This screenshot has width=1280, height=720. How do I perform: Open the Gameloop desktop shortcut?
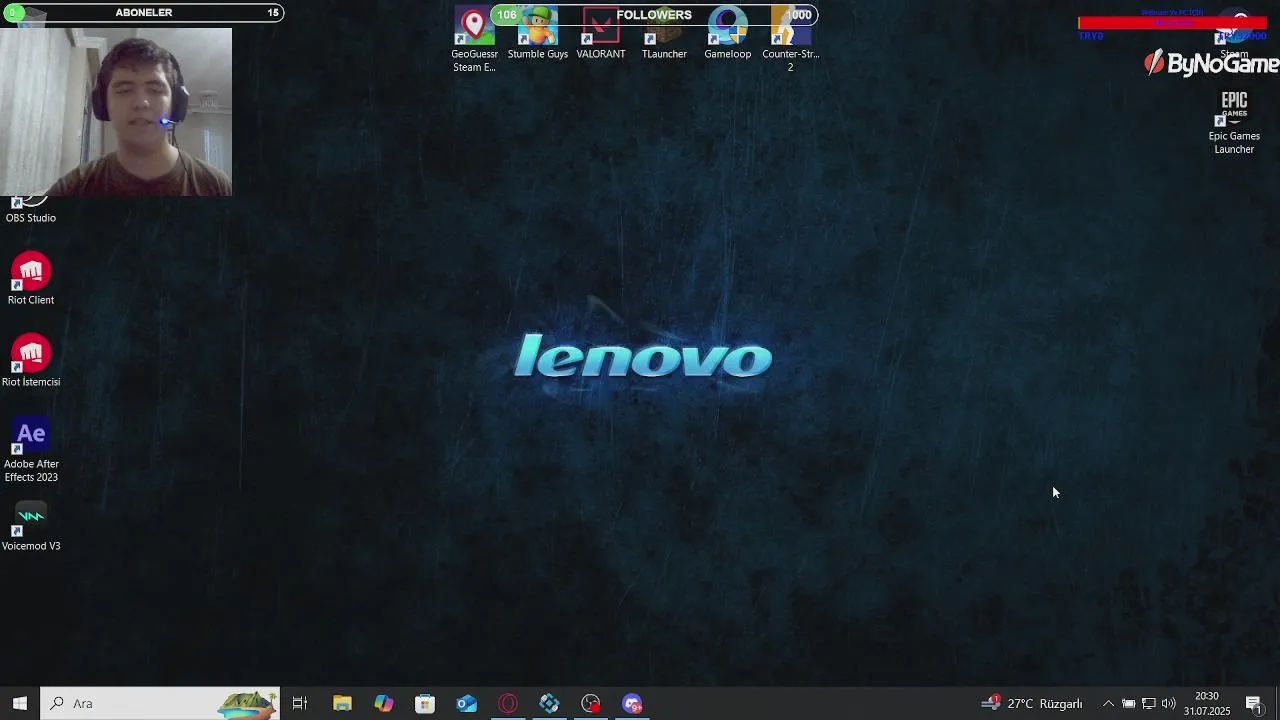727,34
